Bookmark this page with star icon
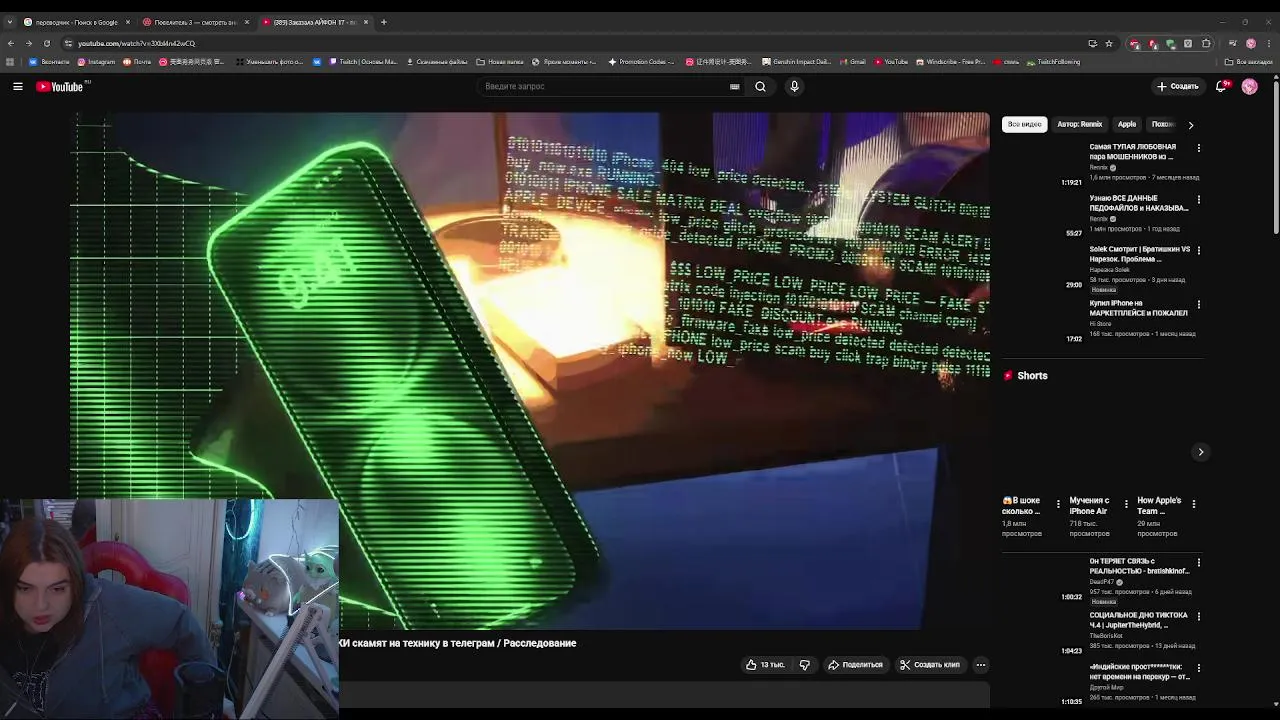 pos(1109,43)
